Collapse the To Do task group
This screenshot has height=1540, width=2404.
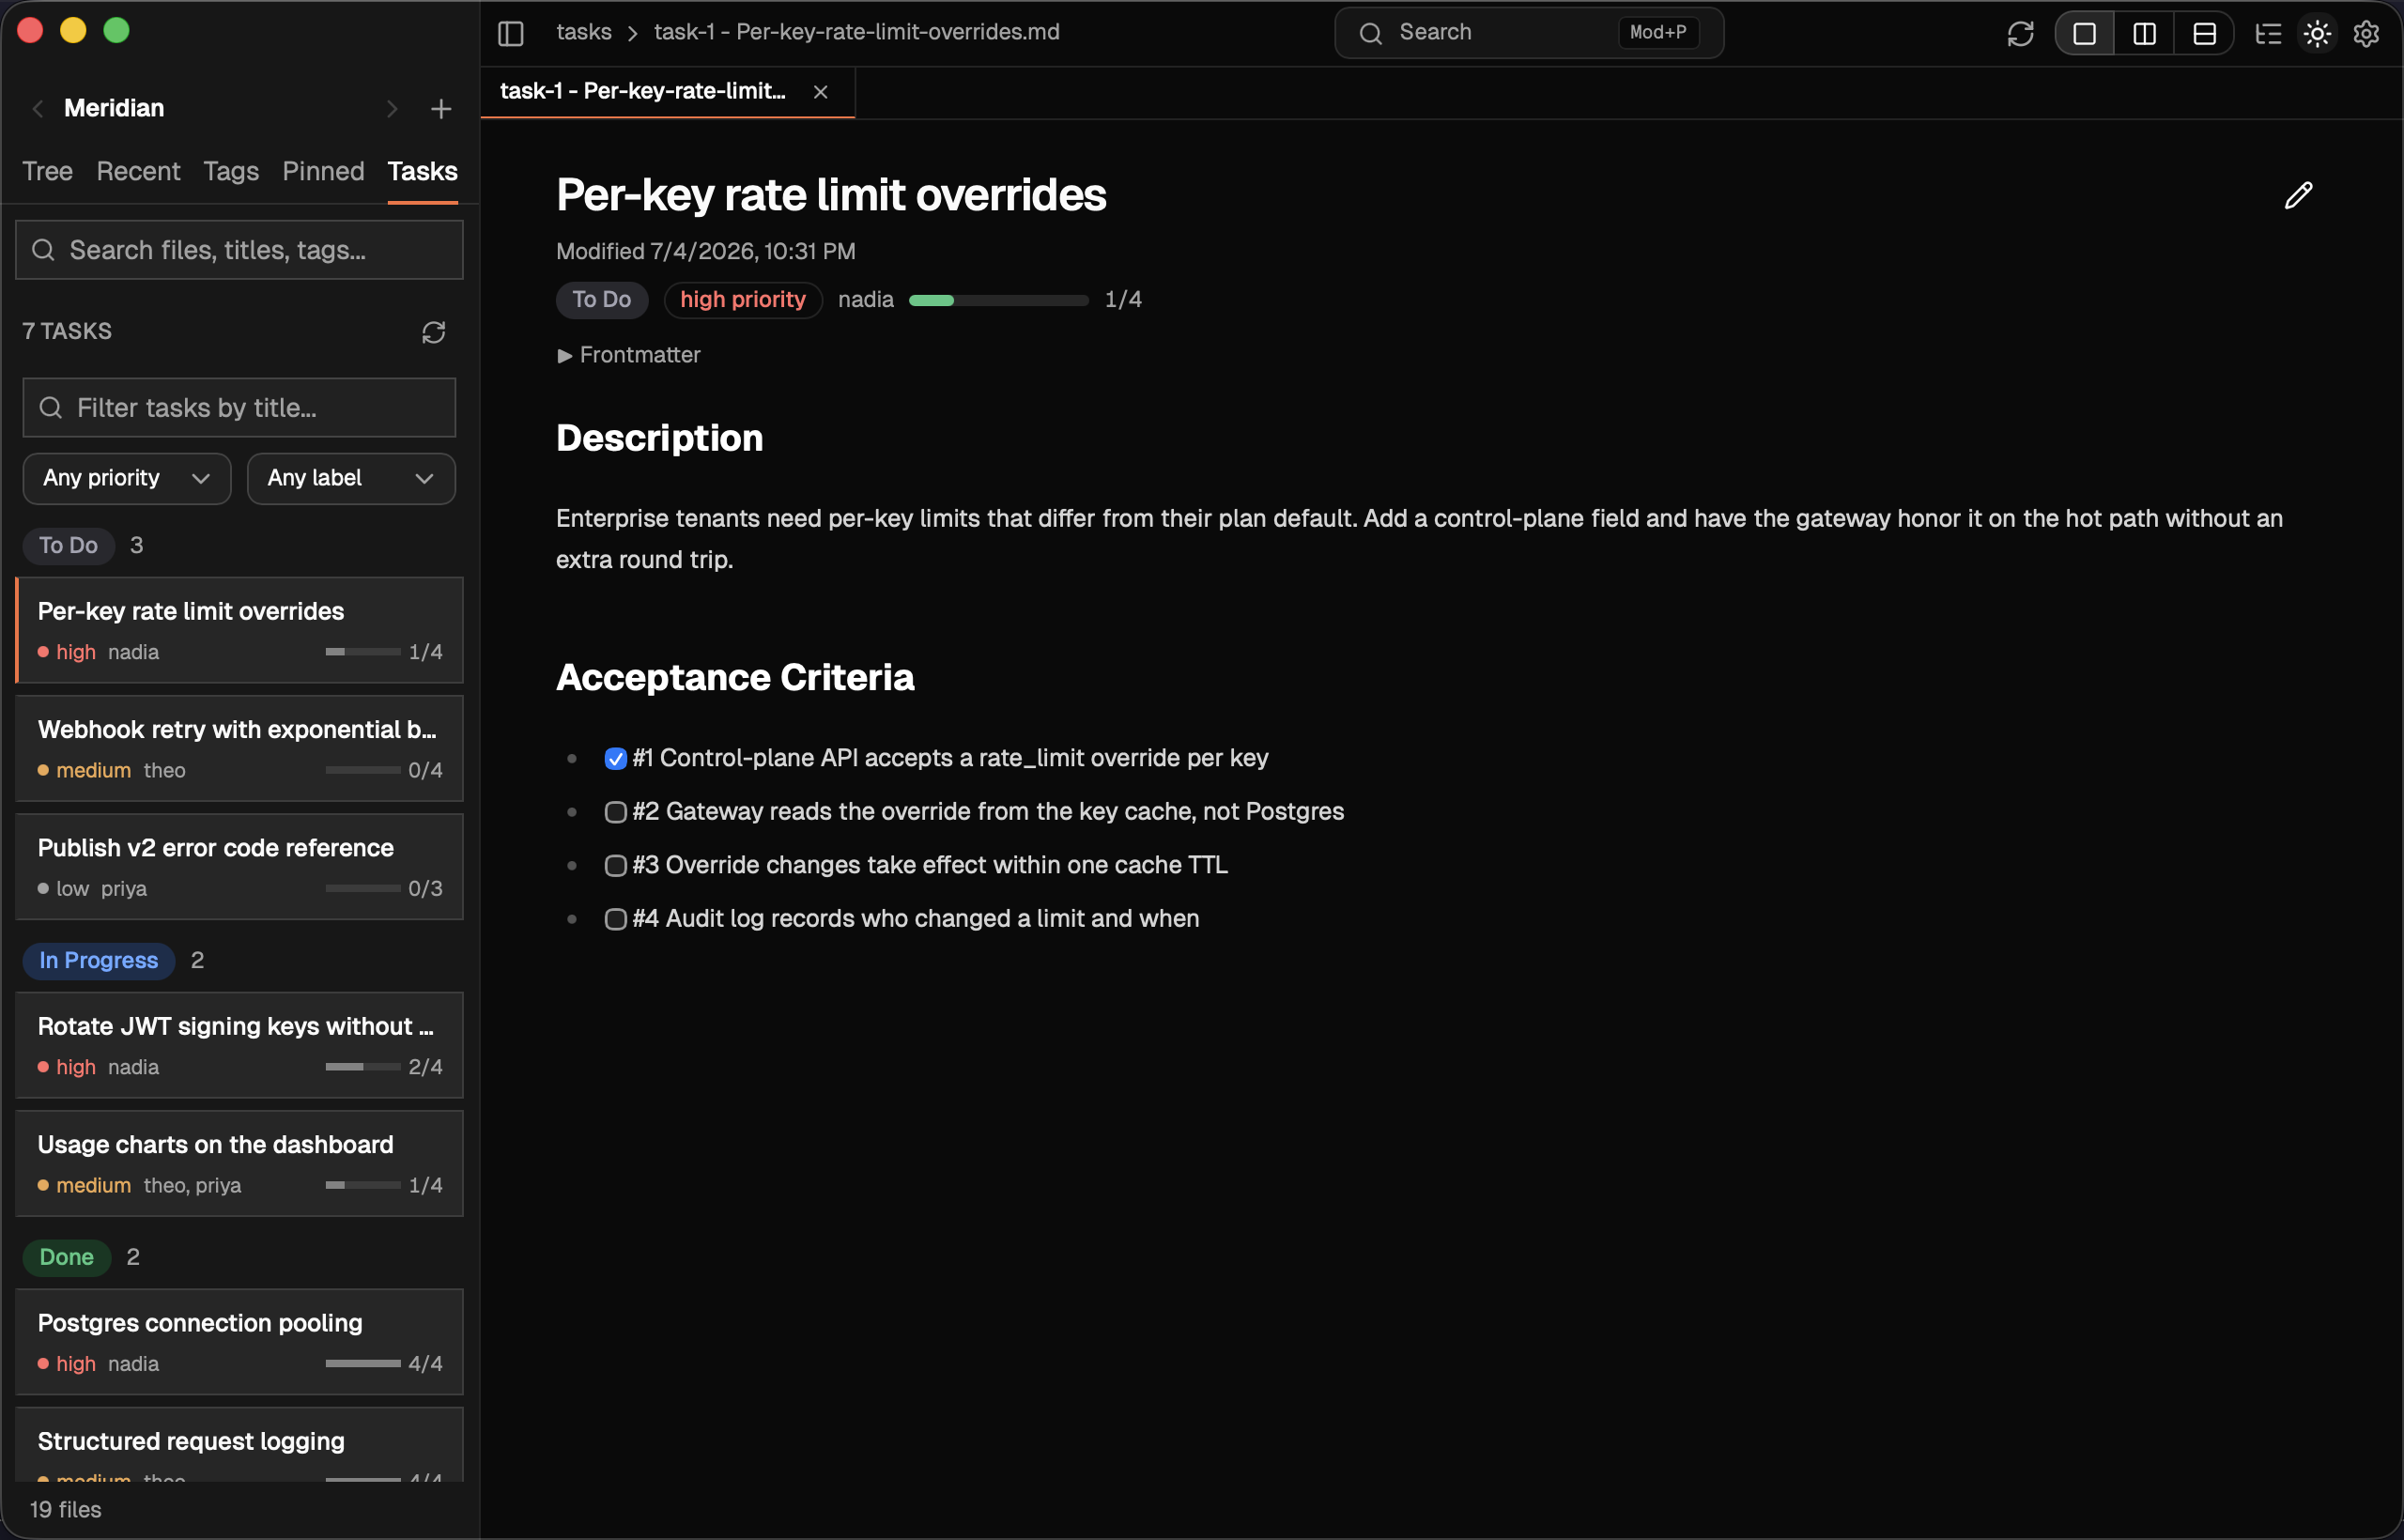[69, 546]
